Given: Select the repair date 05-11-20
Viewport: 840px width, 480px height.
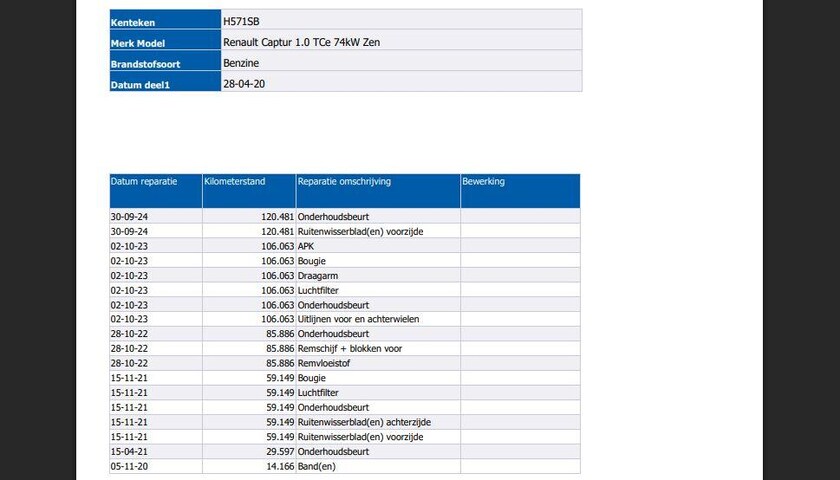Looking at the screenshot, I should (x=129, y=467).
